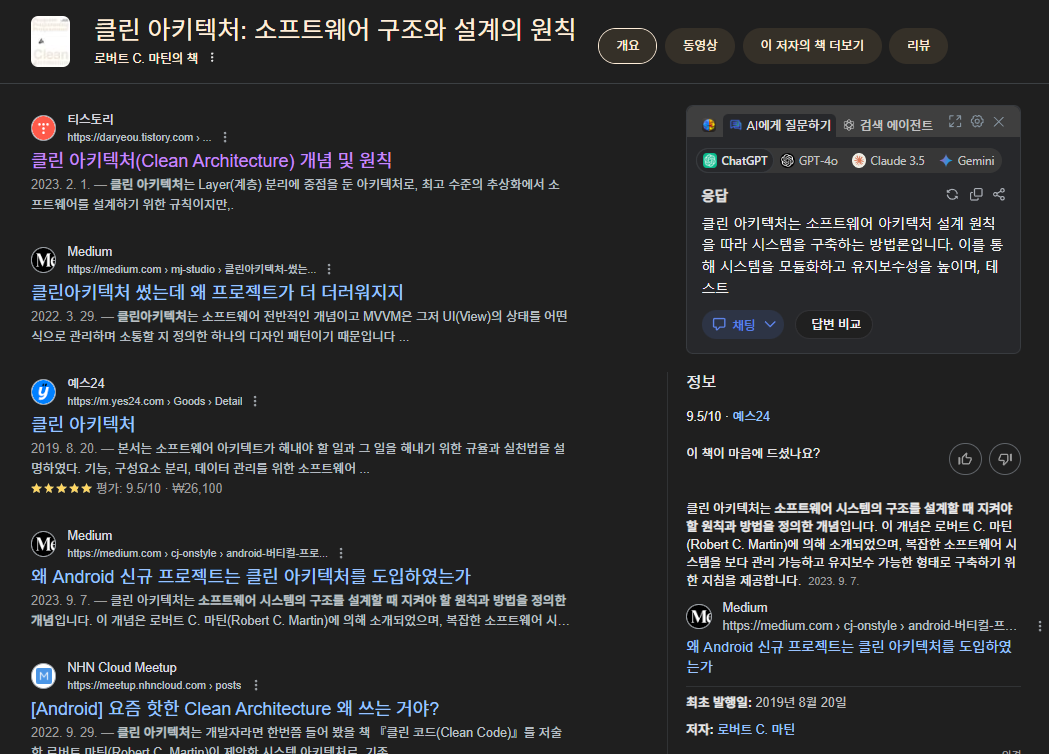Click the https://m.yes24.com › Goods › Detail breadcrumb
Viewport: 1049px width, 754px height.
coord(155,401)
